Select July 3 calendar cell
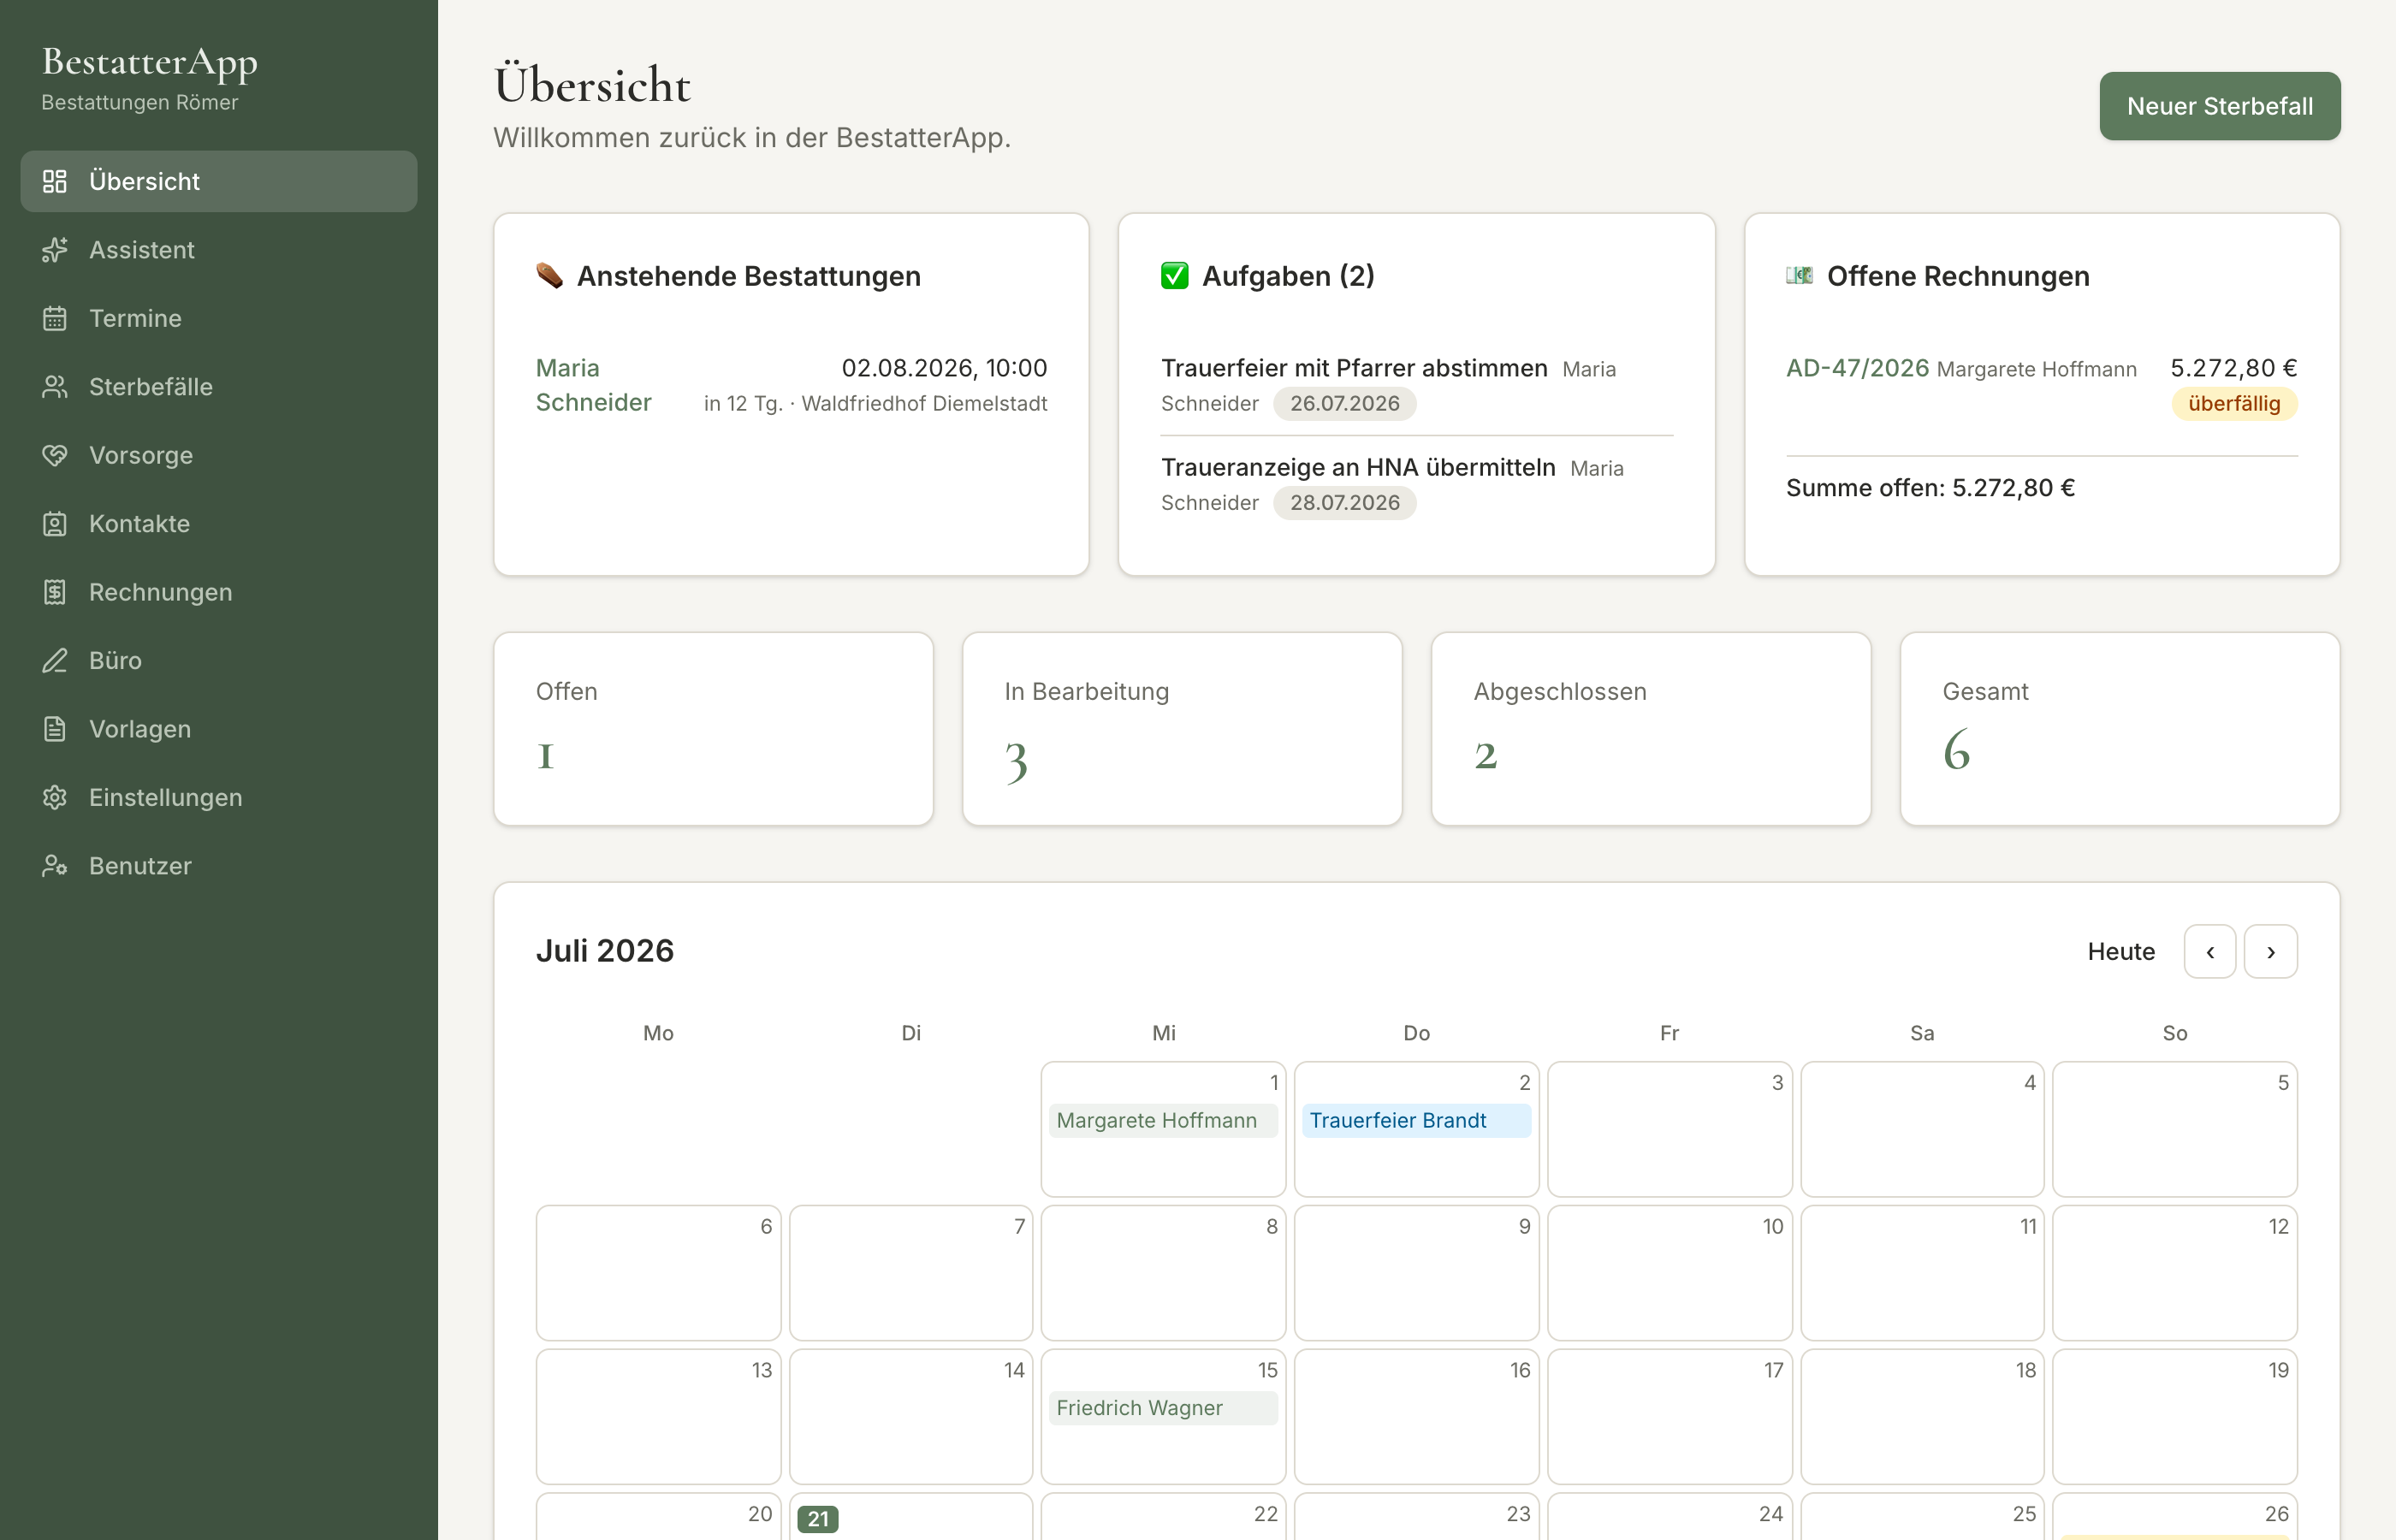Image resolution: width=2396 pixels, height=1540 pixels. 1669,1129
